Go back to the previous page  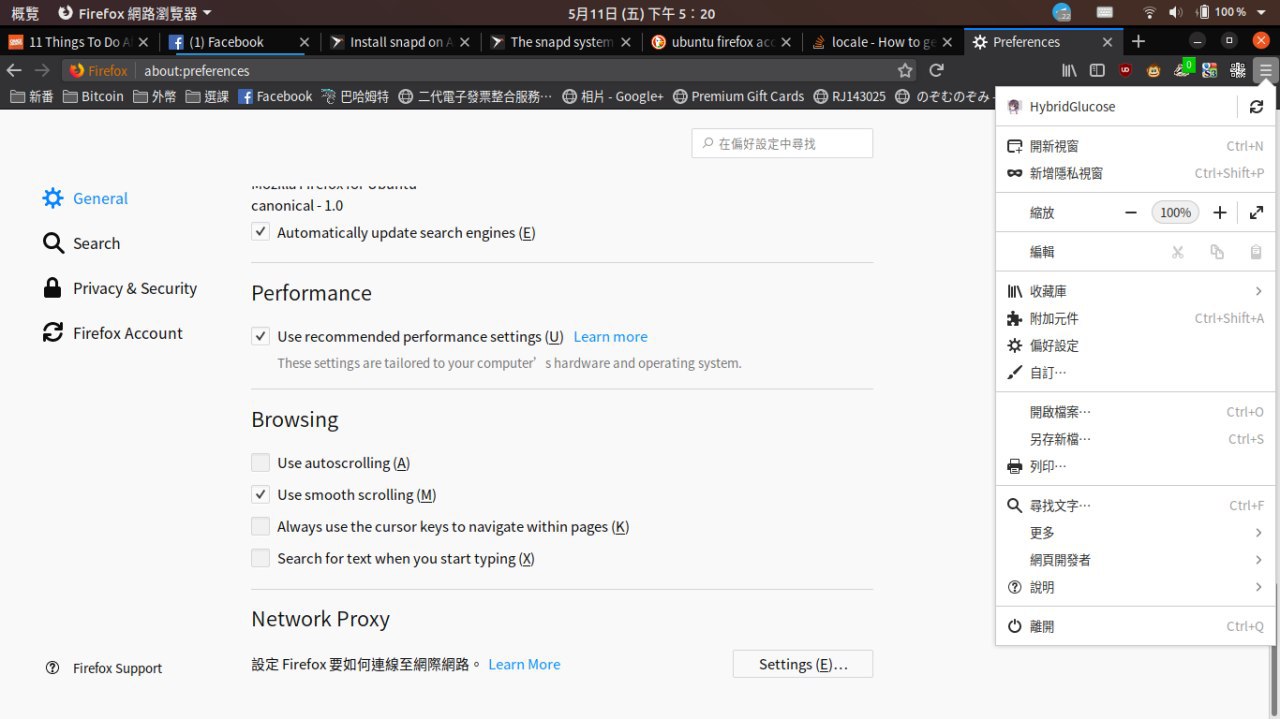tap(14, 71)
